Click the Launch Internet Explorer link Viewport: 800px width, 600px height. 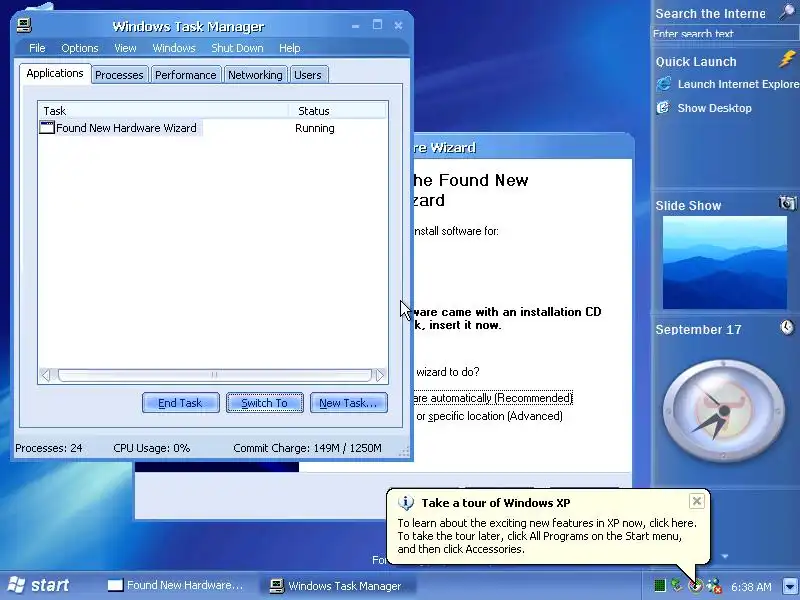(x=738, y=84)
